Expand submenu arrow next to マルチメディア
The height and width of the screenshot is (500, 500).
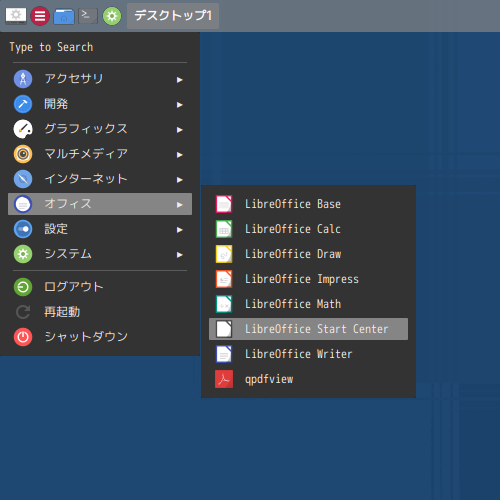(x=180, y=155)
